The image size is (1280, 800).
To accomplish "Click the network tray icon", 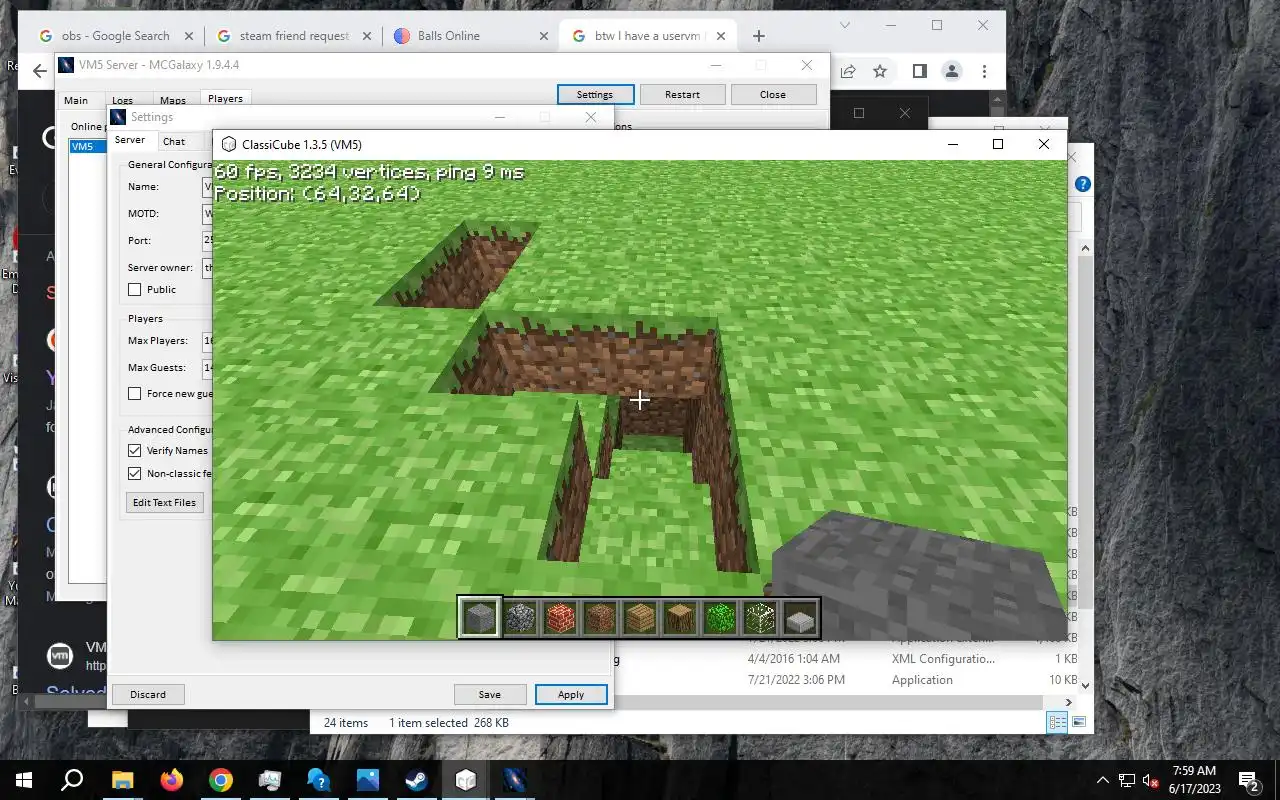I will (1127, 780).
